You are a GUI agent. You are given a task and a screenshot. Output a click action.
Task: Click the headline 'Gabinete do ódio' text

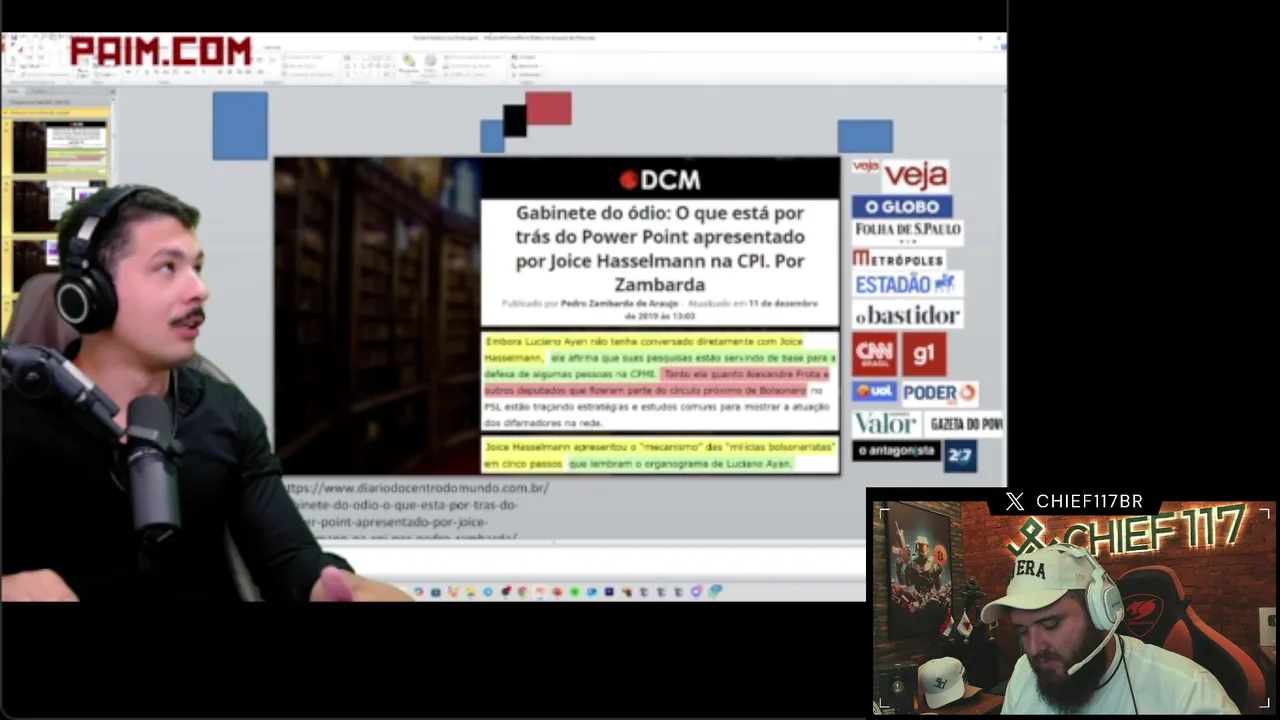pyautogui.click(x=660, y=249)
